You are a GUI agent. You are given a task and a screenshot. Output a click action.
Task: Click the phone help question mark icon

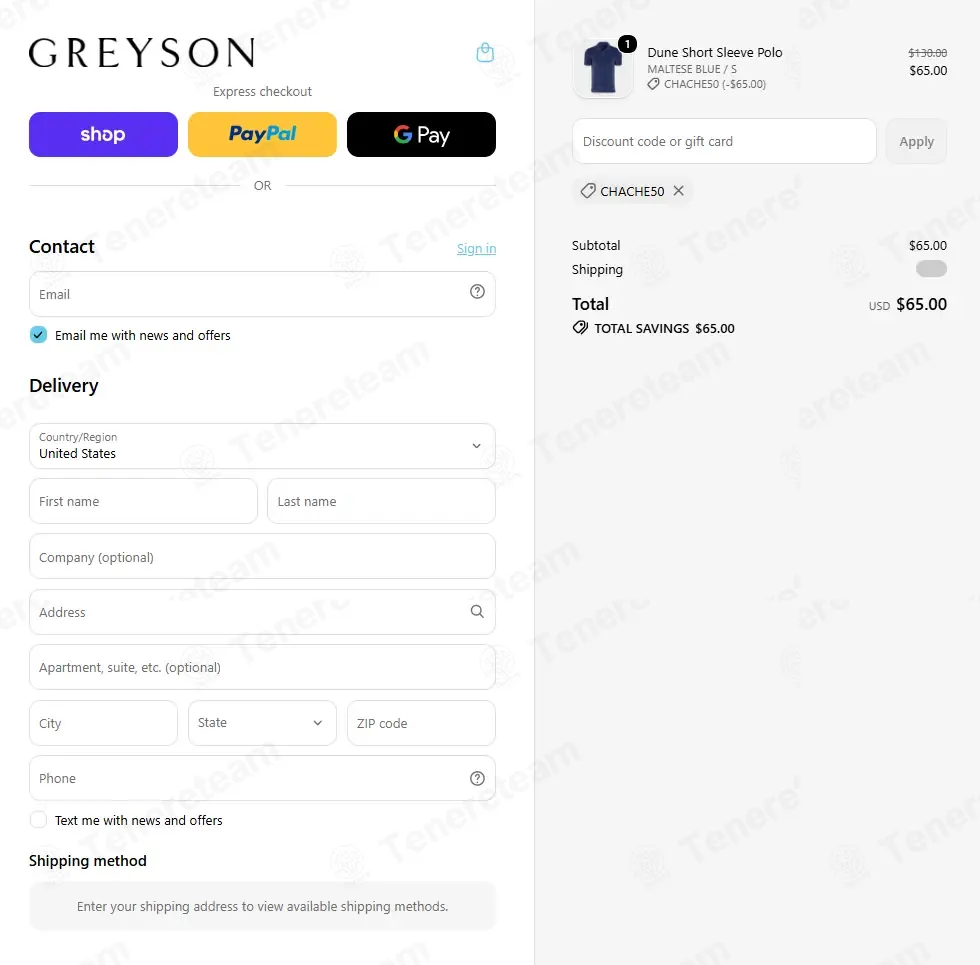(x=477, y=778)
